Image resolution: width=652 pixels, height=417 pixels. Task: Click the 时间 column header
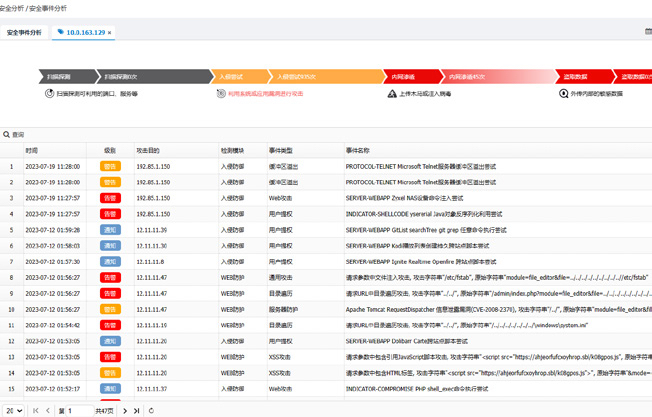(x=32, y=150)
